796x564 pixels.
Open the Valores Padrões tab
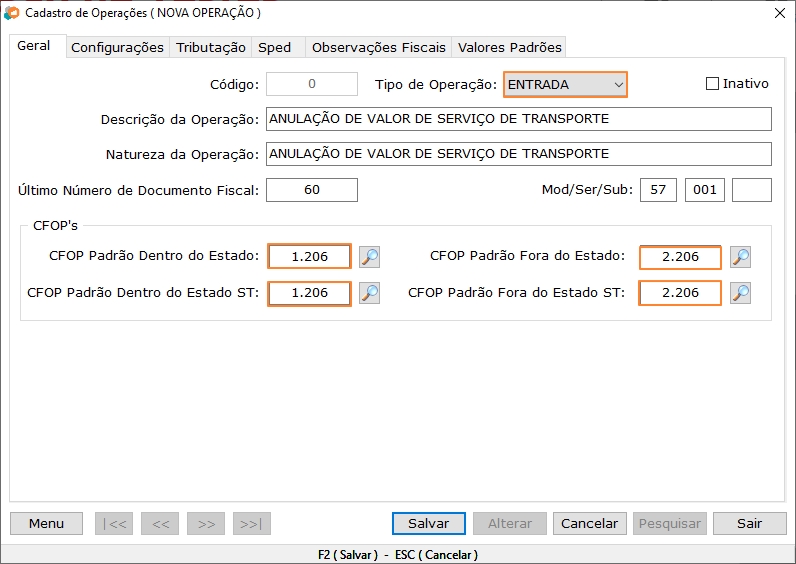510,47
